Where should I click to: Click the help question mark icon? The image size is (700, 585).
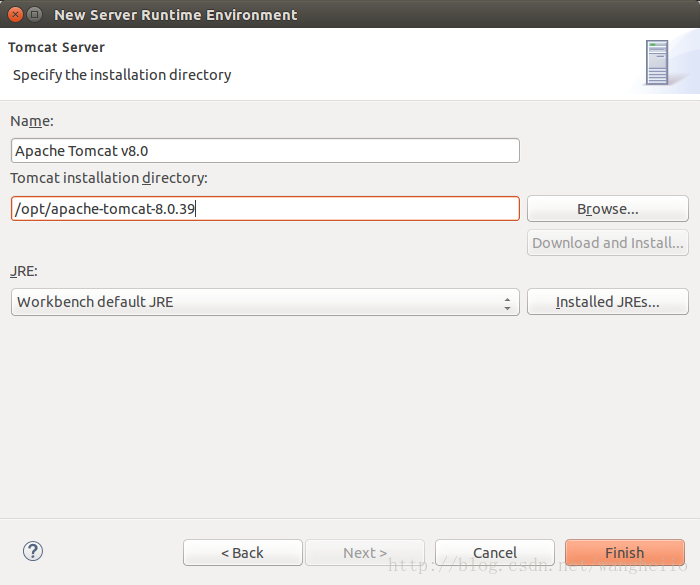click(33, 552)
